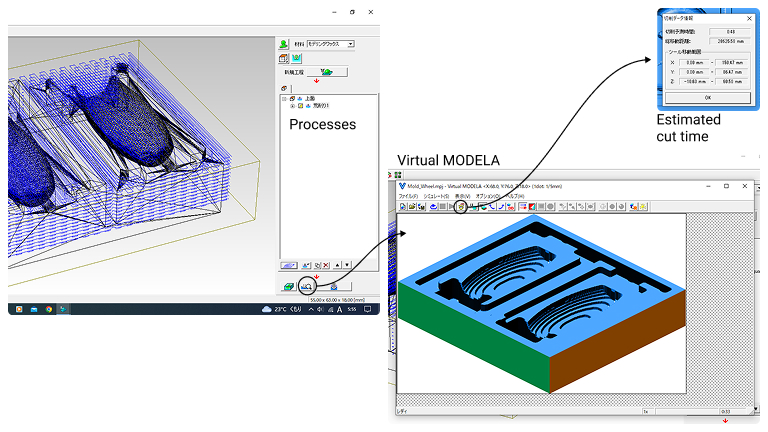Delete the process with the red X icon

[326, 265]
